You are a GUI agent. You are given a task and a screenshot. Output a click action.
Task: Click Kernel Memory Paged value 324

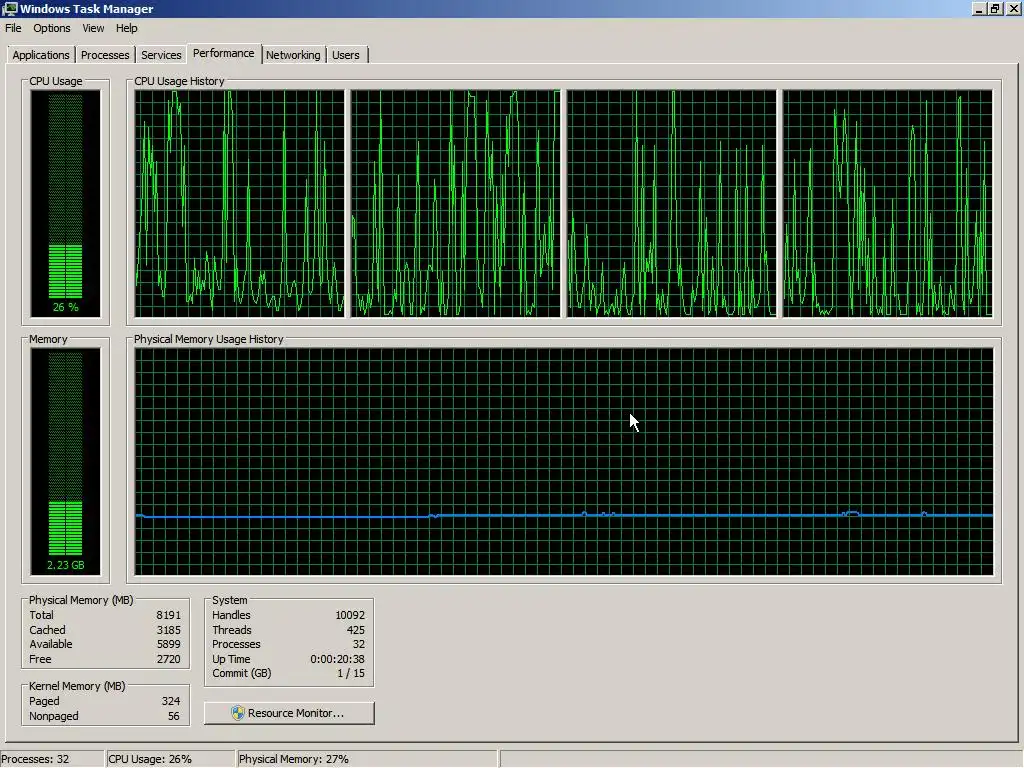click(x=171, y=701)
